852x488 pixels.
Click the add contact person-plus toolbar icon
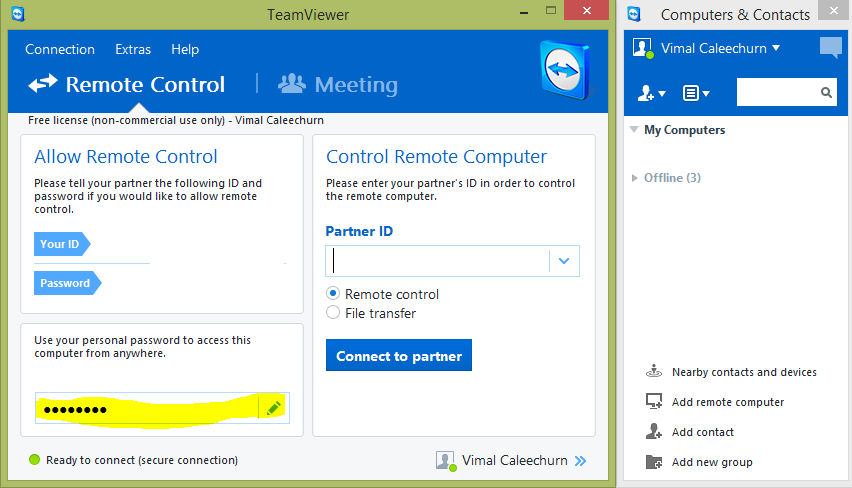[x=651, y=93]
